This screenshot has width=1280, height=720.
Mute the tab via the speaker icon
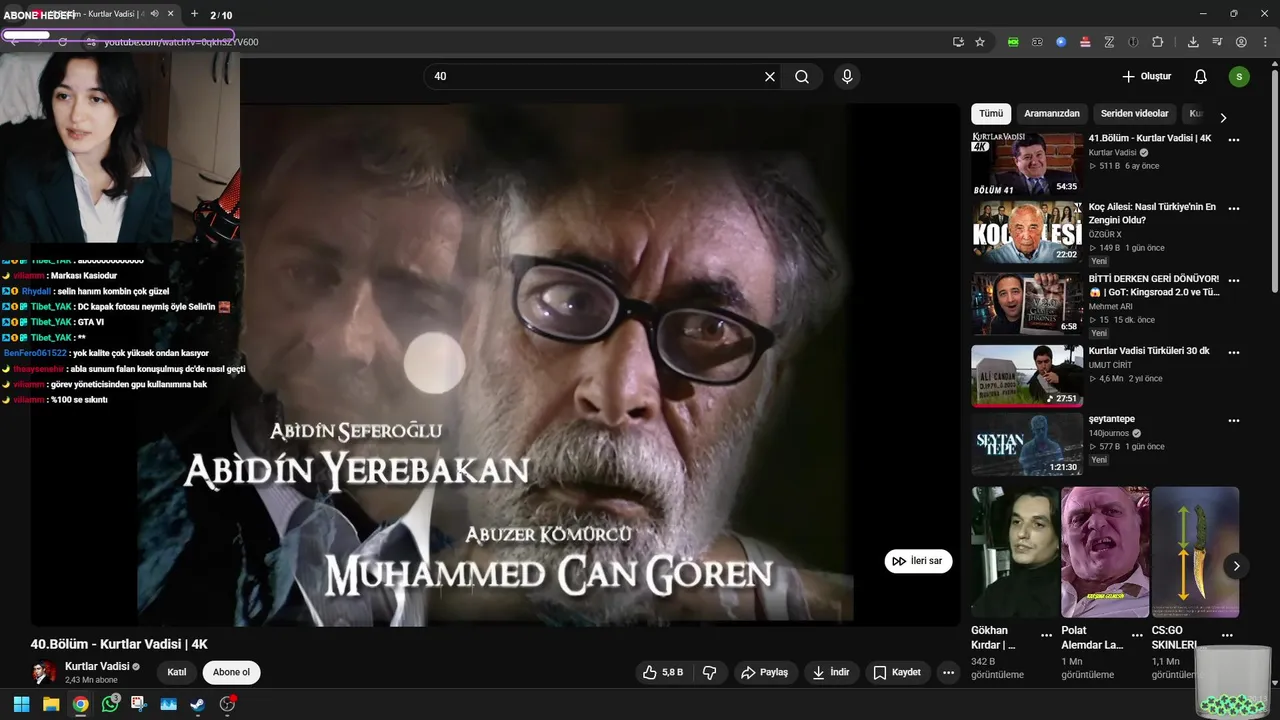click(x=154, y=14)
